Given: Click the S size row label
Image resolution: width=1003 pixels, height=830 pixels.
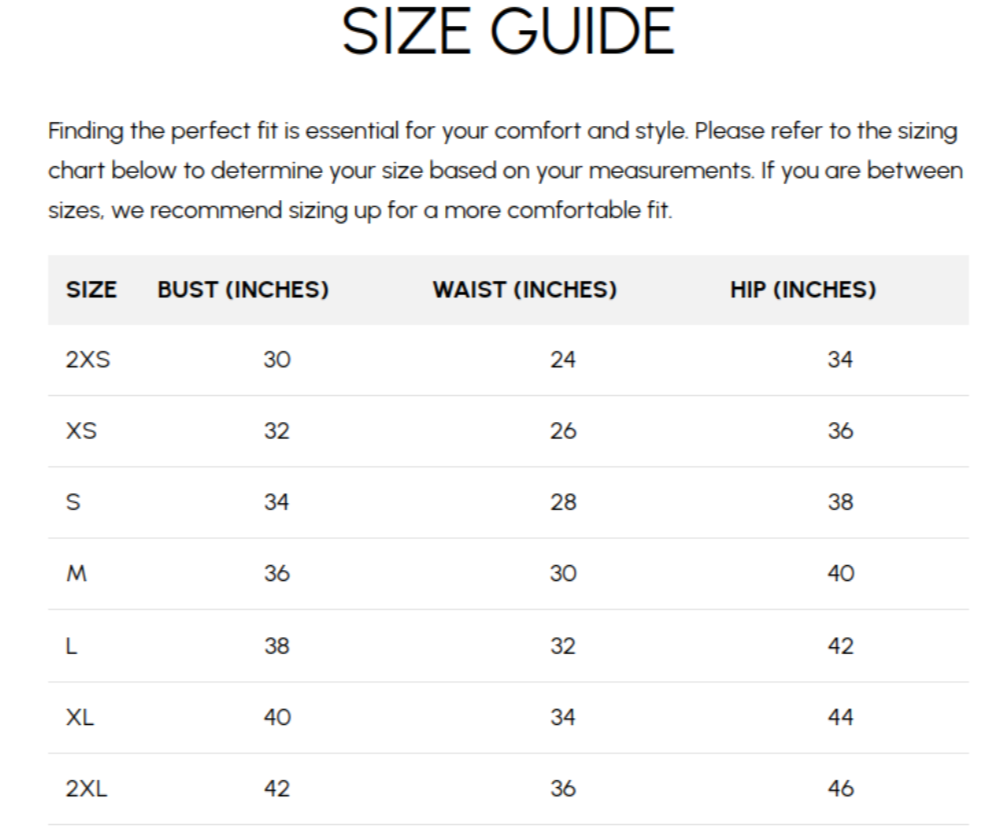Looking at the screenshot, I should click(x=73, y=502).
